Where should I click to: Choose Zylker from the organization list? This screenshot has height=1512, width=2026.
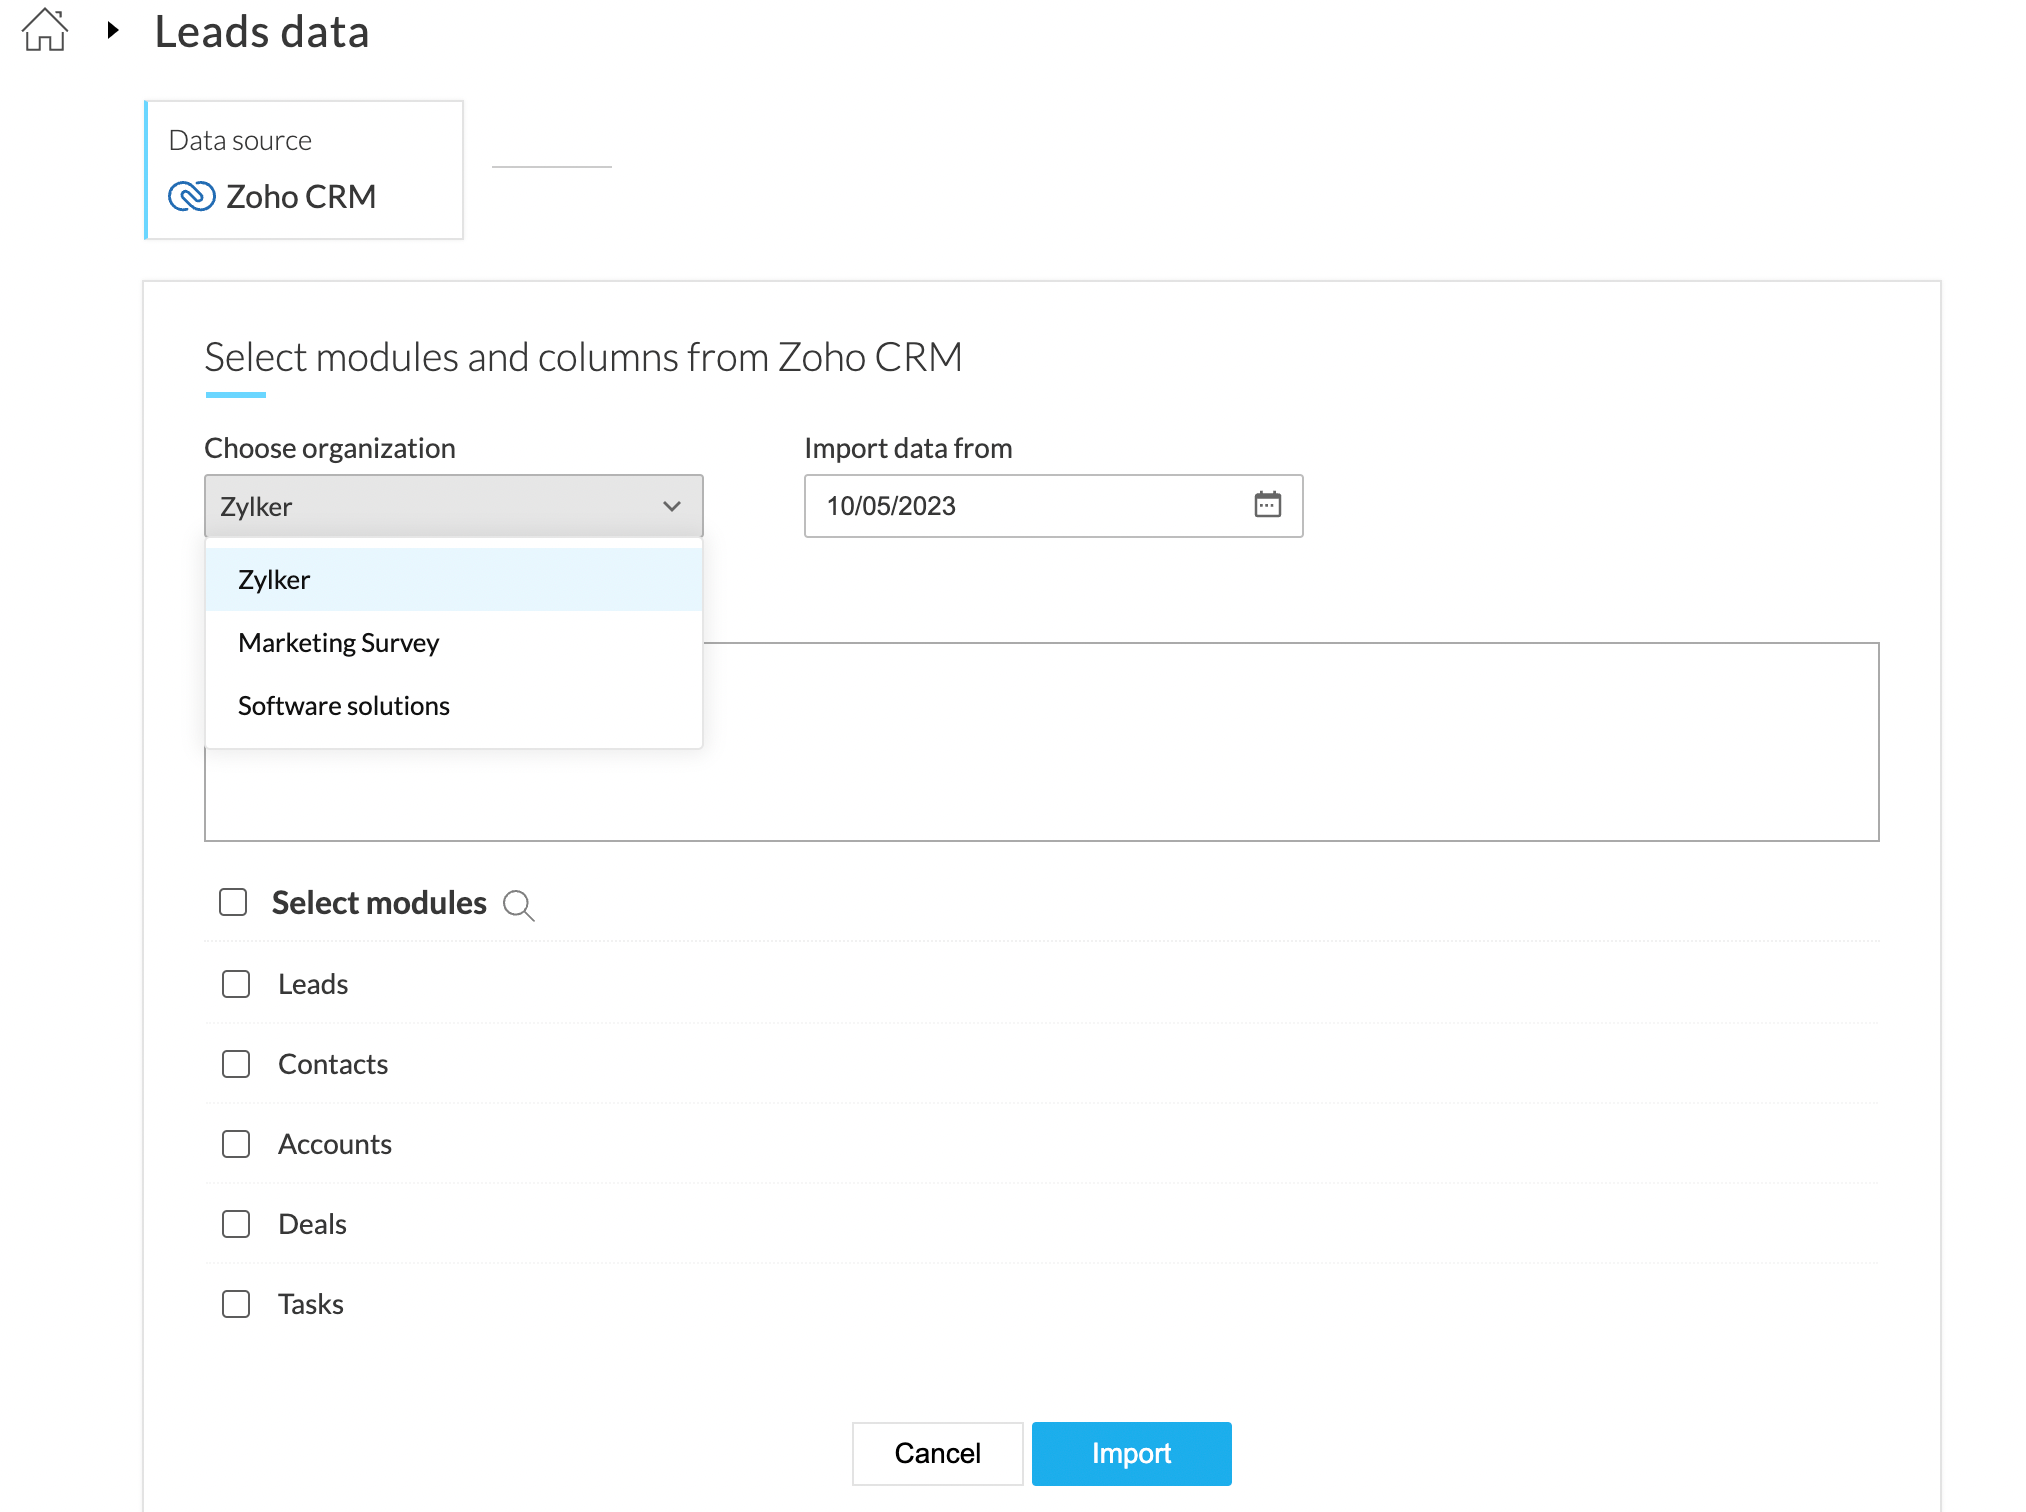pyautogui.click(x=274, y=580)
